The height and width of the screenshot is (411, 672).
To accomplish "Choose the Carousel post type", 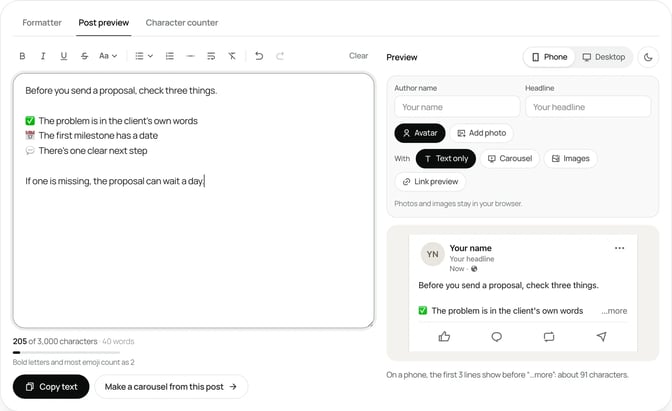I will (510, 159).
